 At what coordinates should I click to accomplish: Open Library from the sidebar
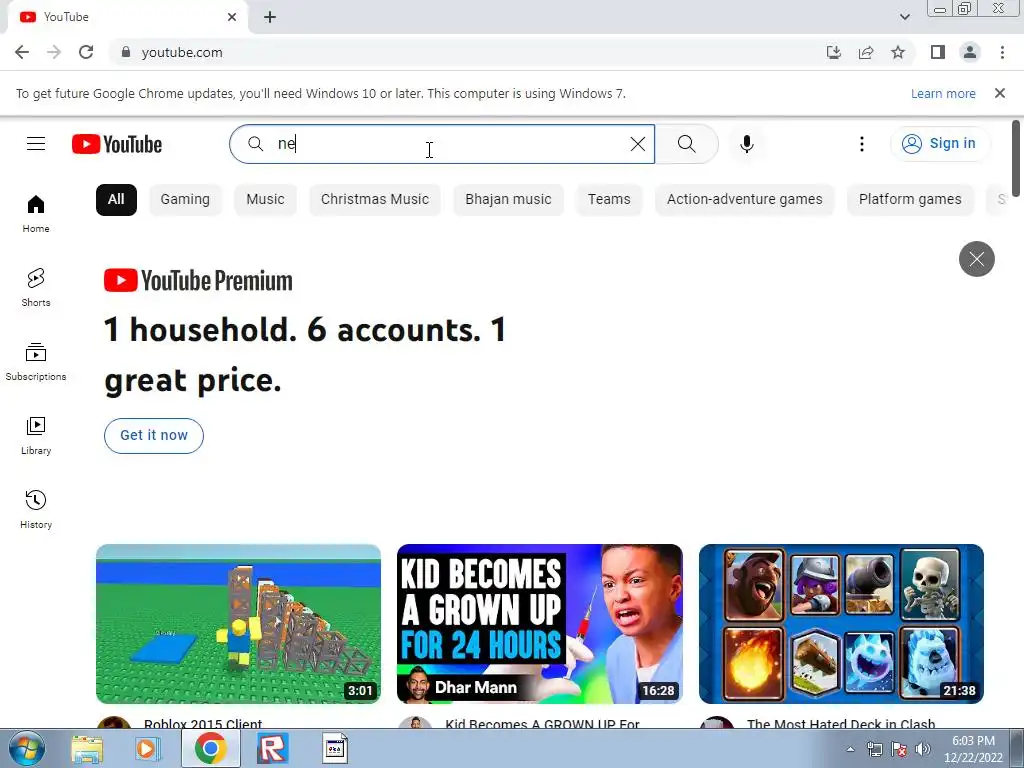pos(36,436)
